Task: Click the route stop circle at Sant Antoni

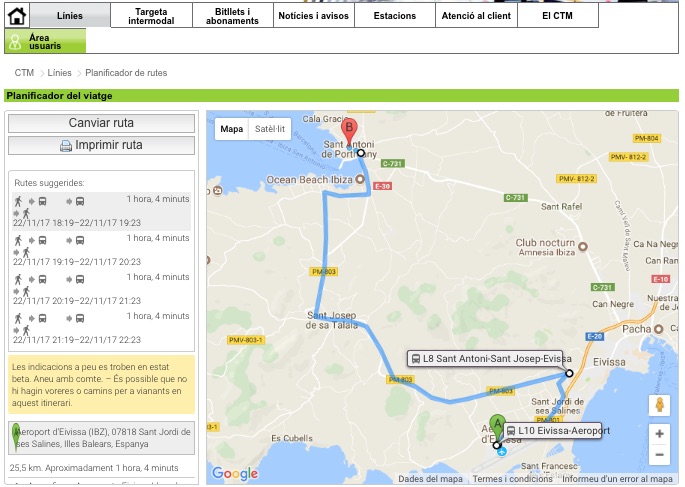Action: click(360, 153)
